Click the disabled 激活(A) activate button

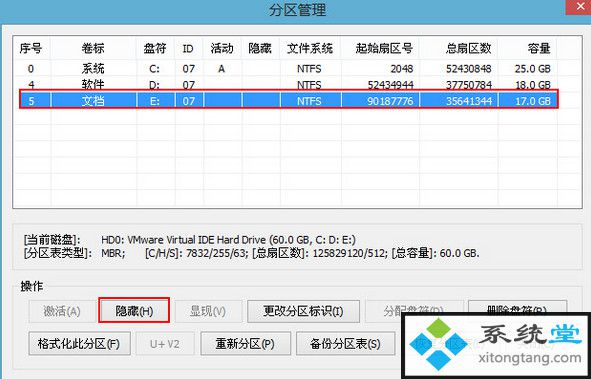click(x=62, y=311)
